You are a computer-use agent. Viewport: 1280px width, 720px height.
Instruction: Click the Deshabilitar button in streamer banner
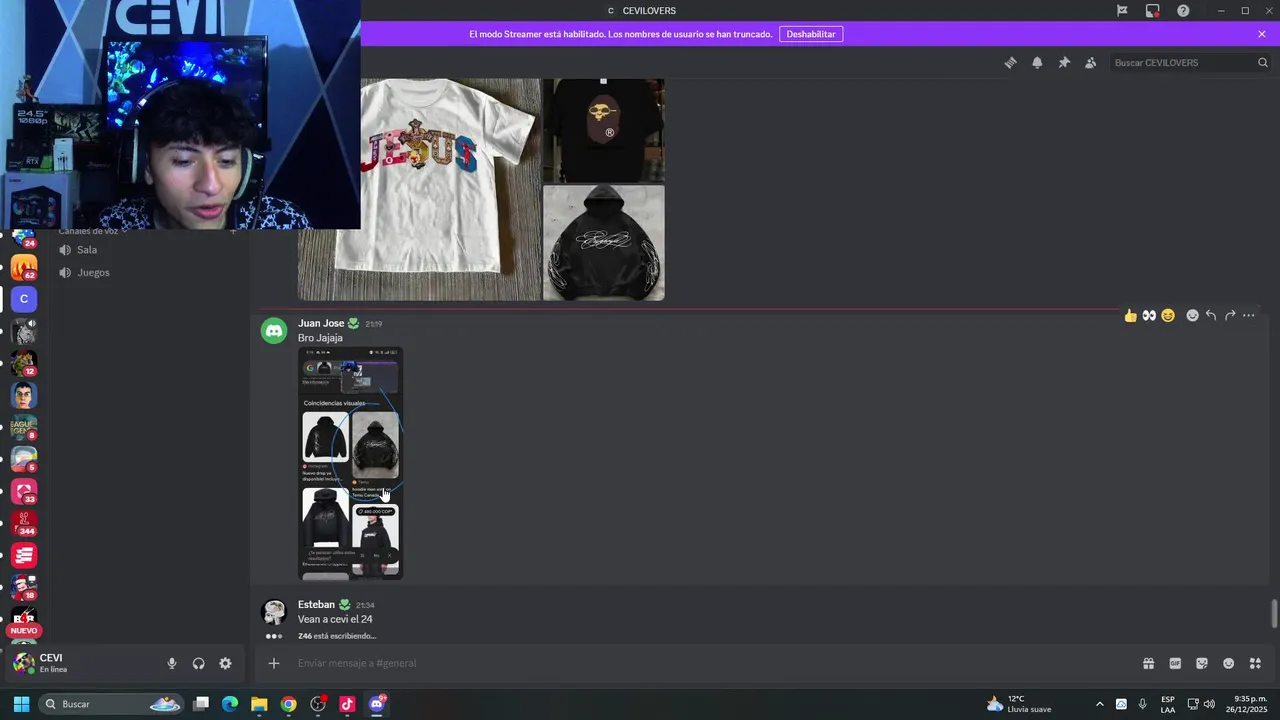(x=810, y=34)
